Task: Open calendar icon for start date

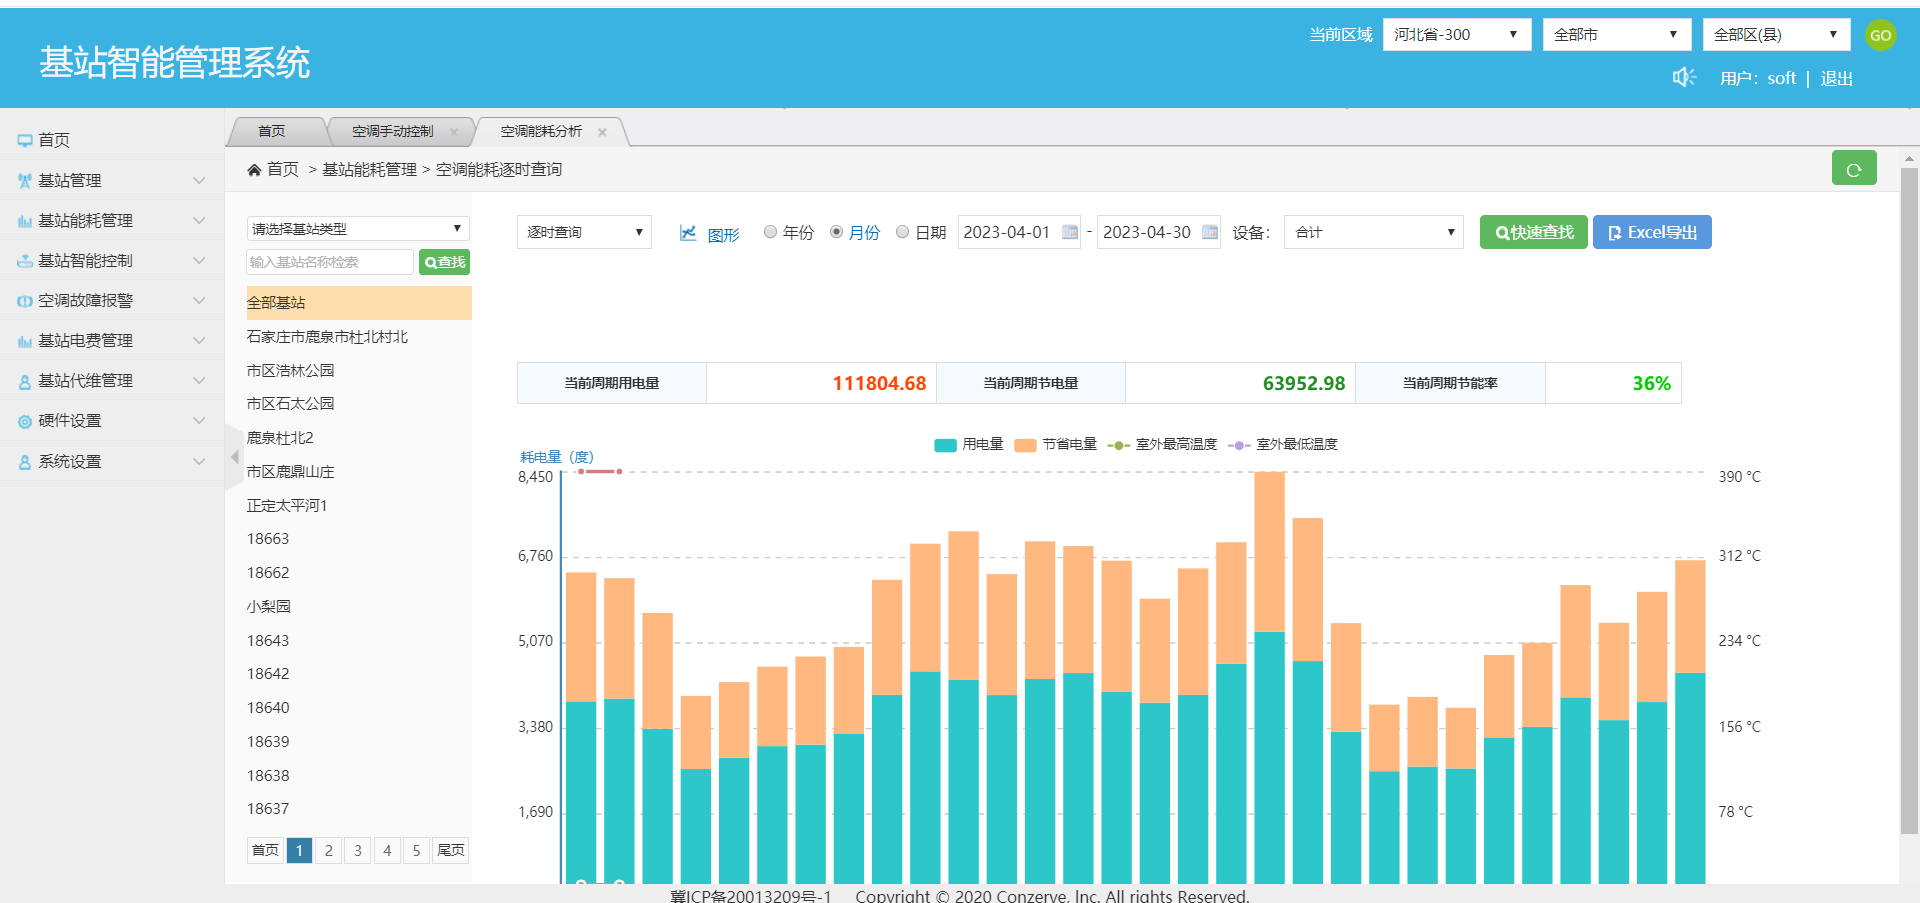Action: (x=1070, y=232)
